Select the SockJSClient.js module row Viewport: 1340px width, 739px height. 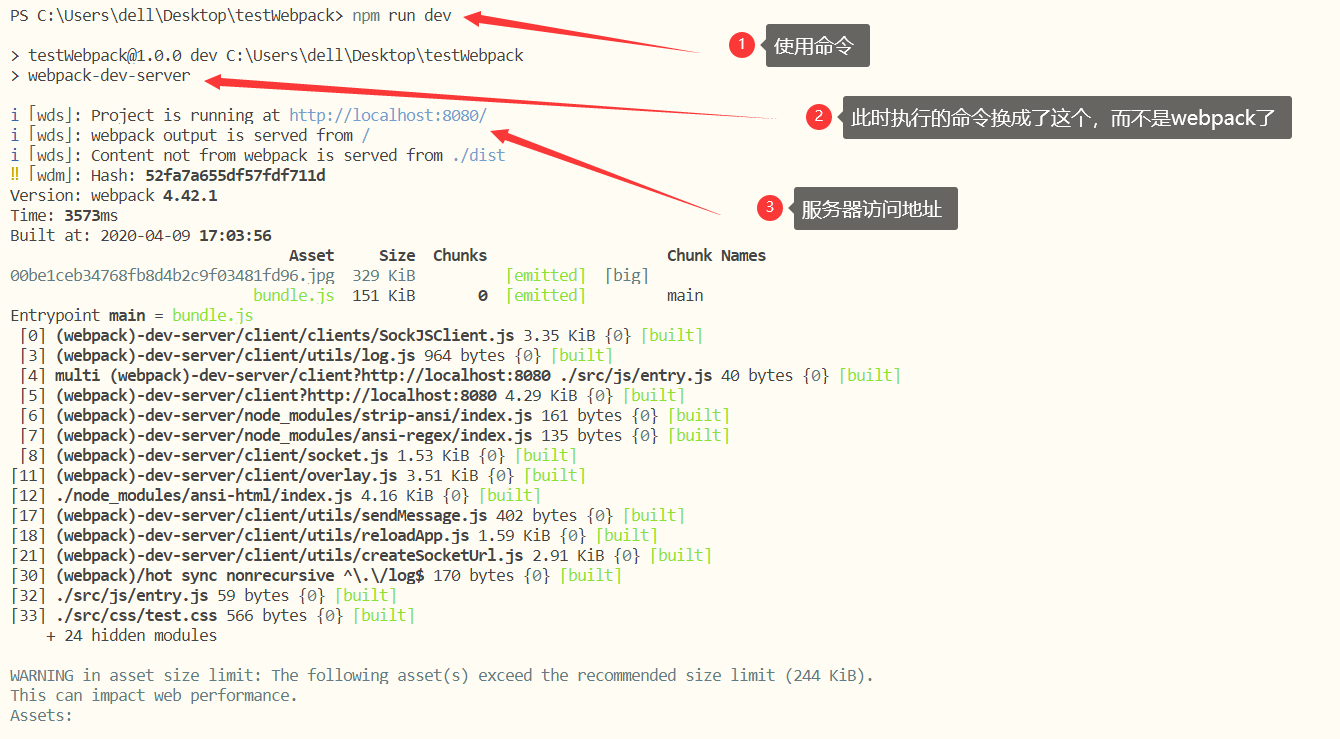click(x=361, y=335)
